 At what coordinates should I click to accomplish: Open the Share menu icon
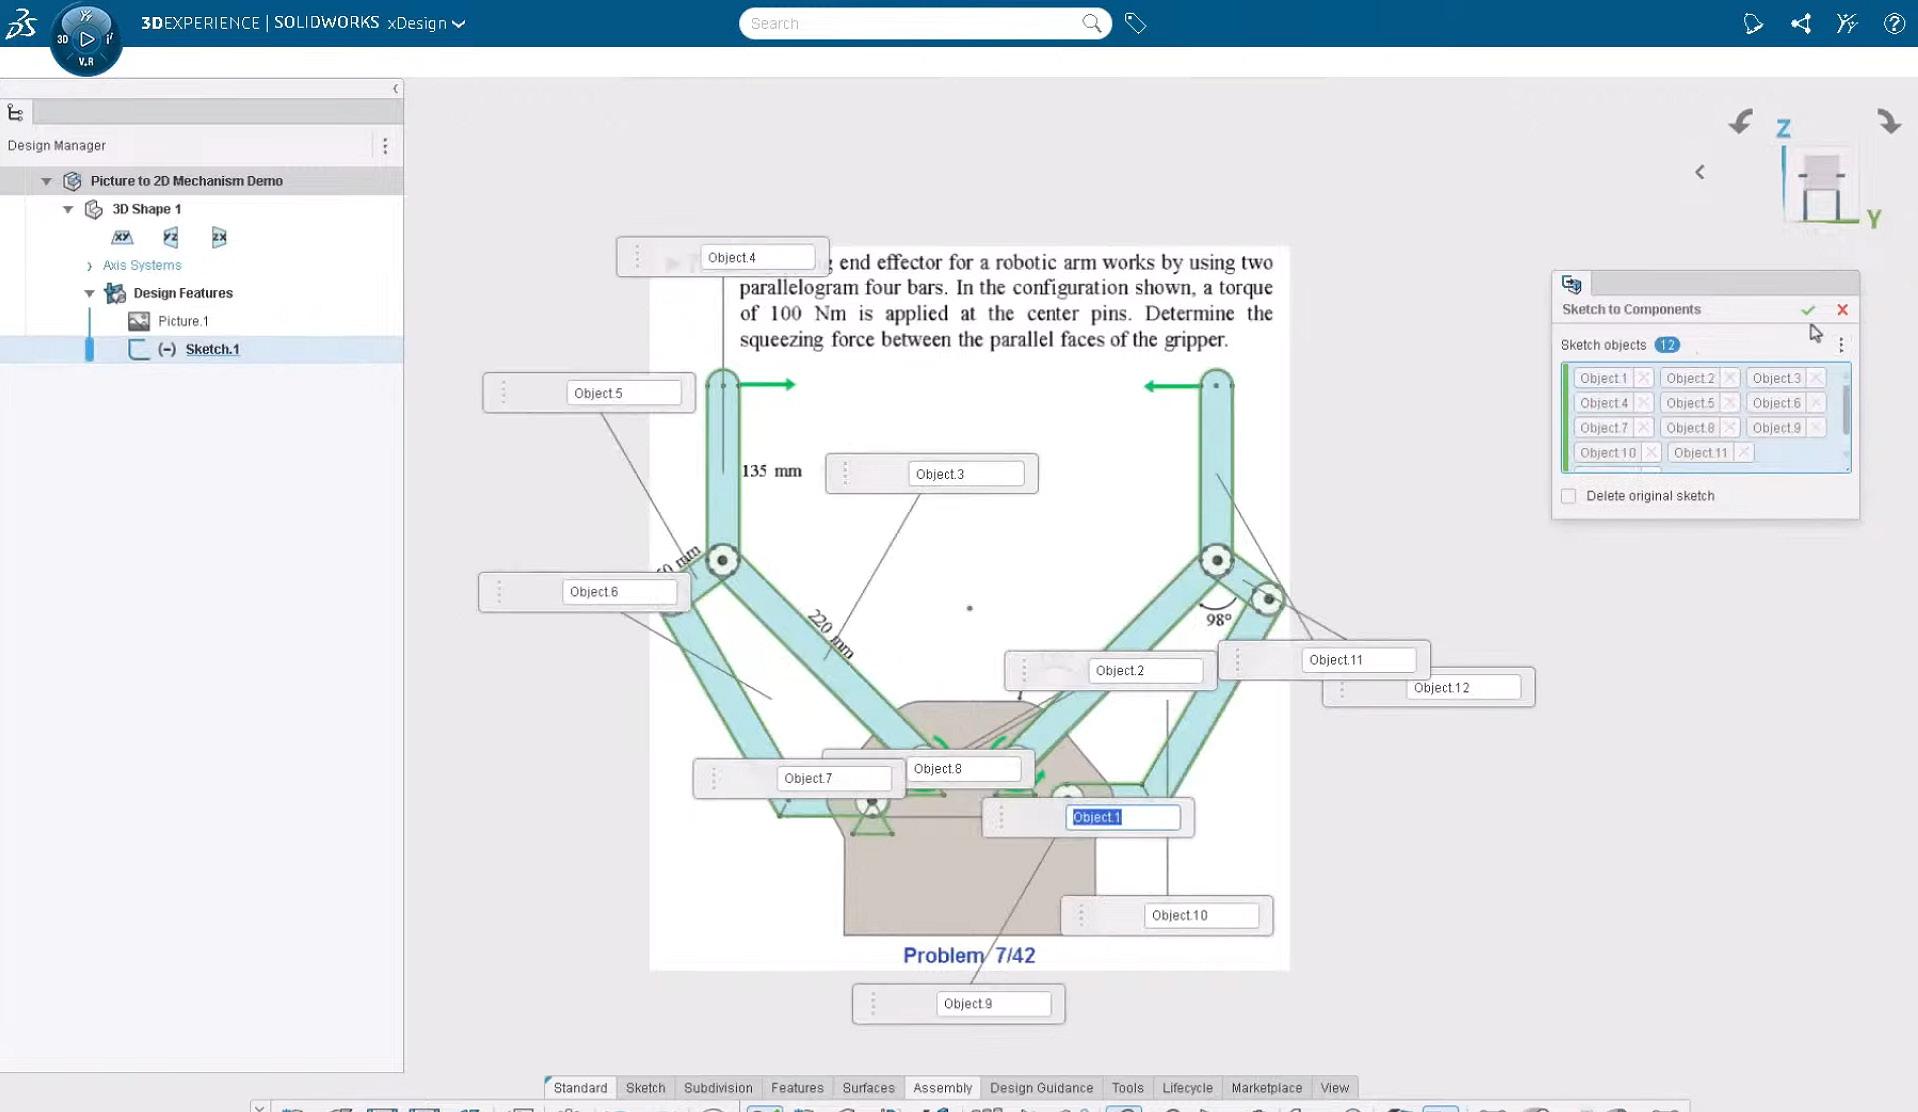tap(1801, 23)
